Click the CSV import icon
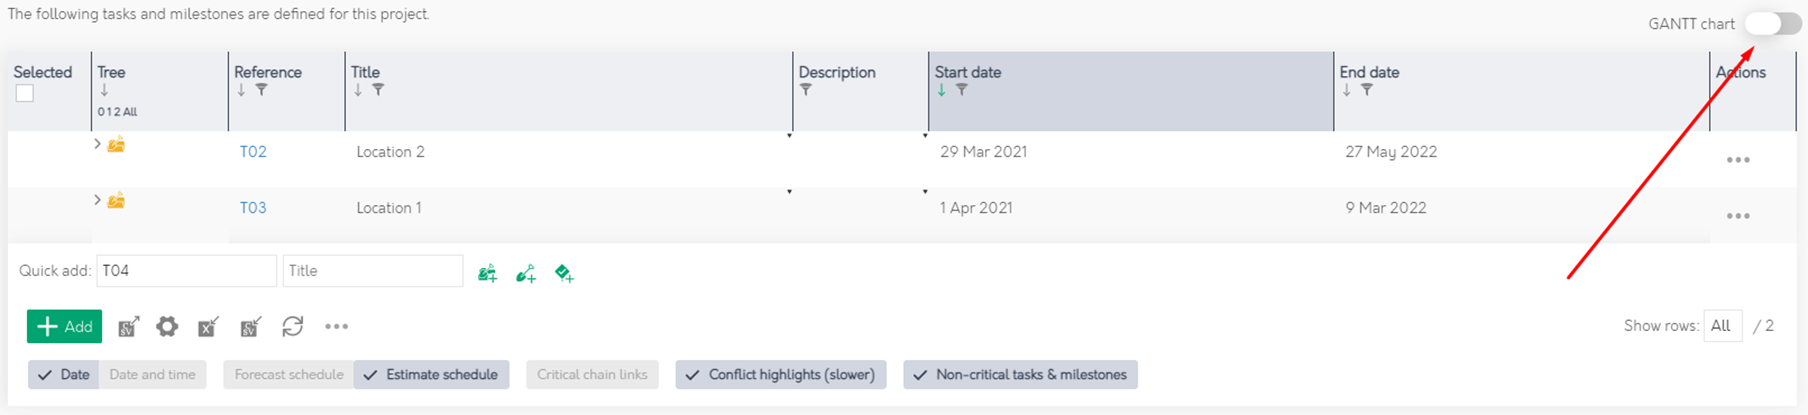1808x415 pixels. (250, 327)
